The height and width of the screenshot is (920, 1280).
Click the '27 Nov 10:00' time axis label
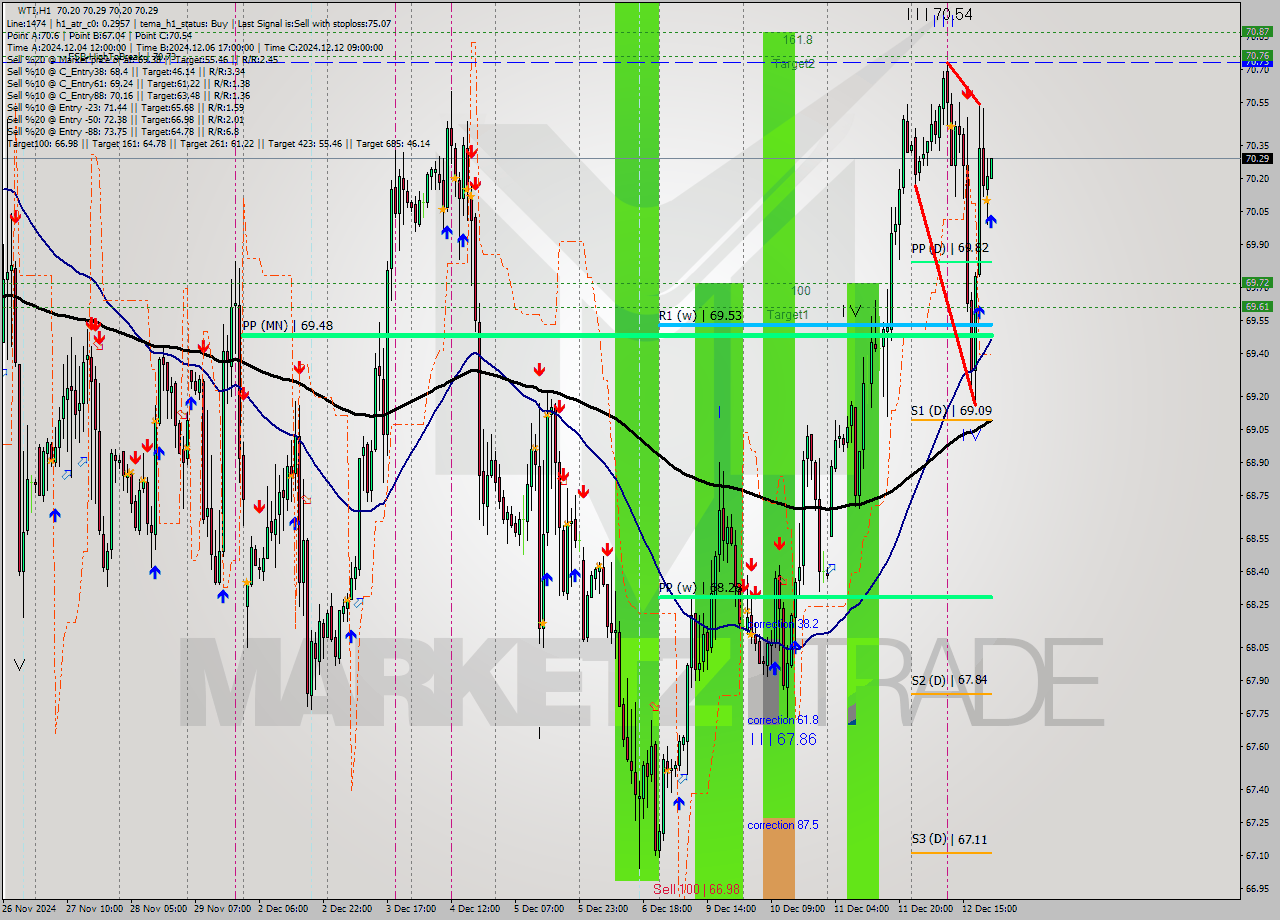pyautogui.click(x=94, y=909)
